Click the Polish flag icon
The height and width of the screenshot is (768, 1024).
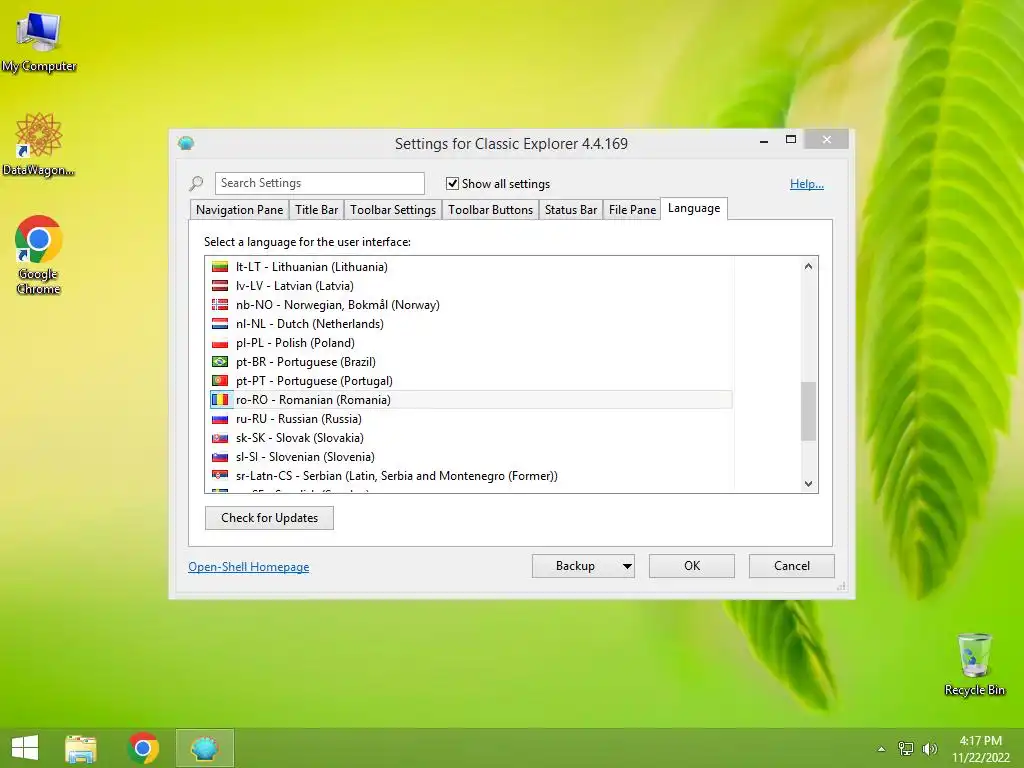click(x=220, y=343)
